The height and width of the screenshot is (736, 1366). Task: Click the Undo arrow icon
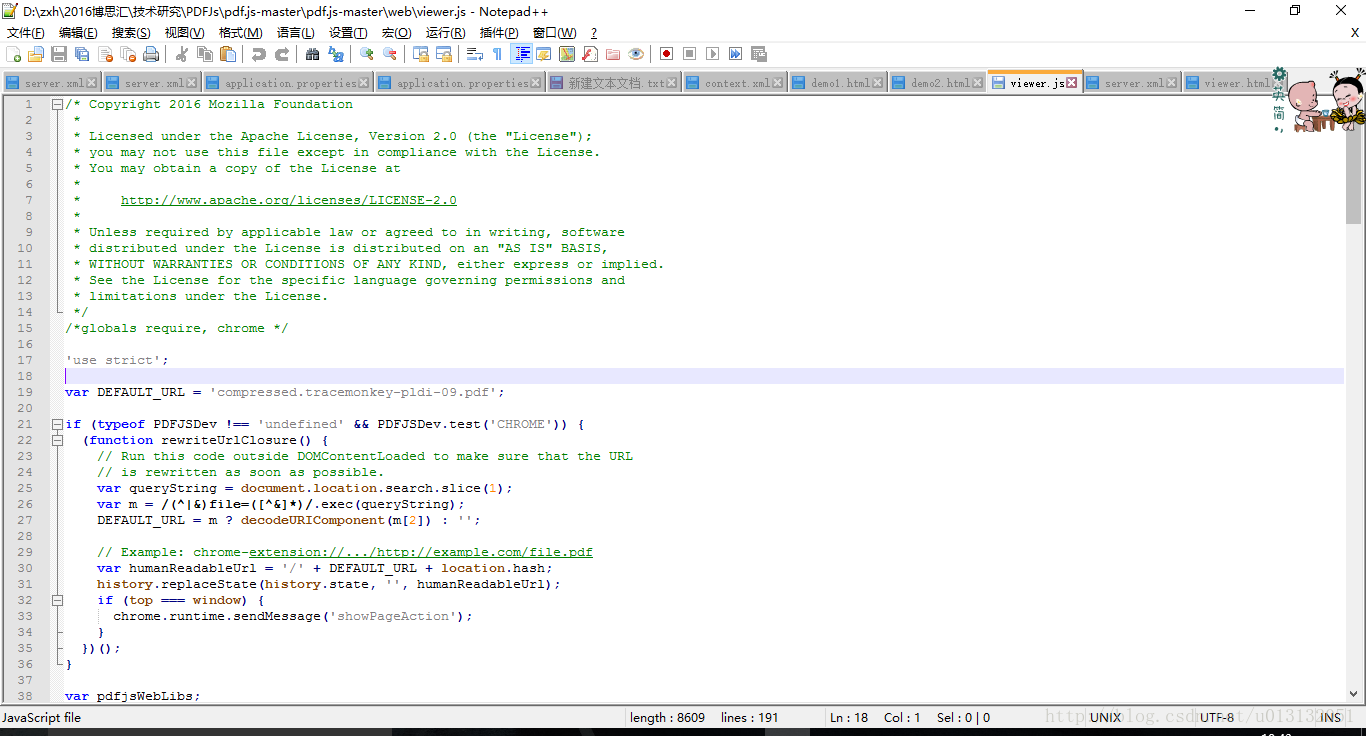pos(259,54)
